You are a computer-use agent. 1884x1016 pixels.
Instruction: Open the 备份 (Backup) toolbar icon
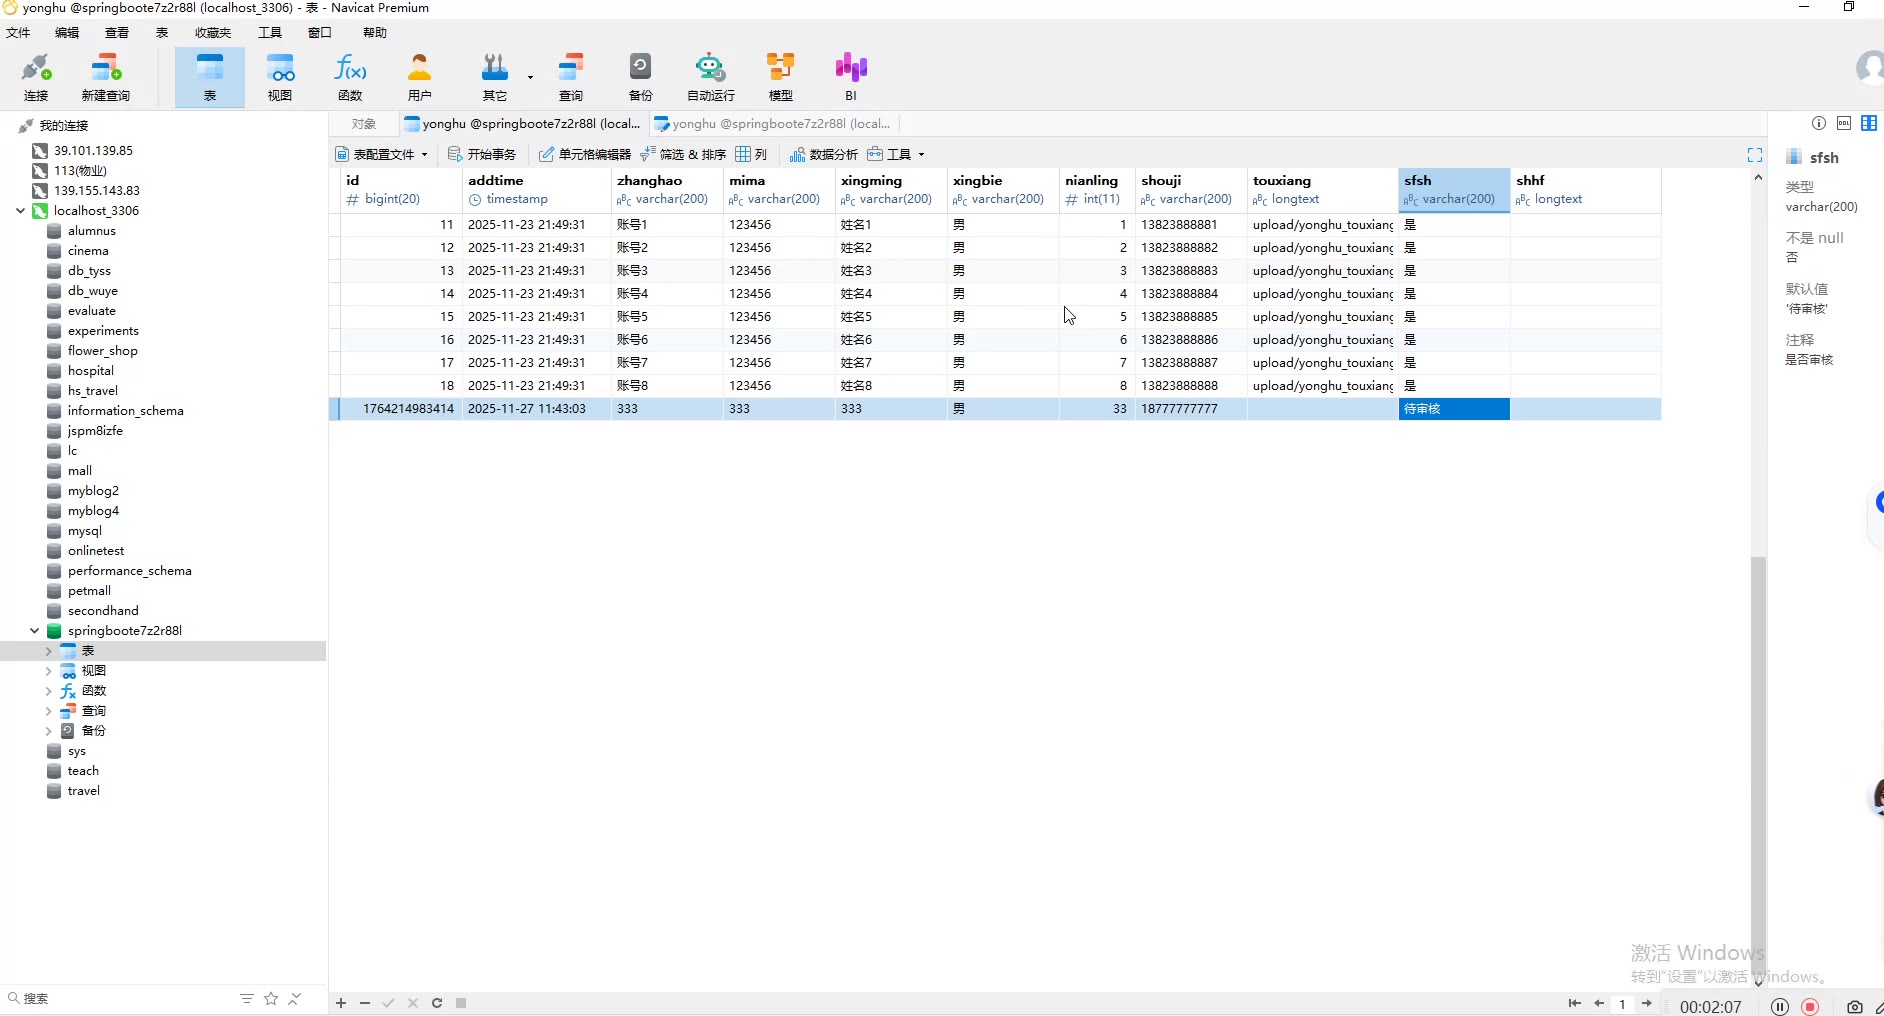[x=640, y=78]
